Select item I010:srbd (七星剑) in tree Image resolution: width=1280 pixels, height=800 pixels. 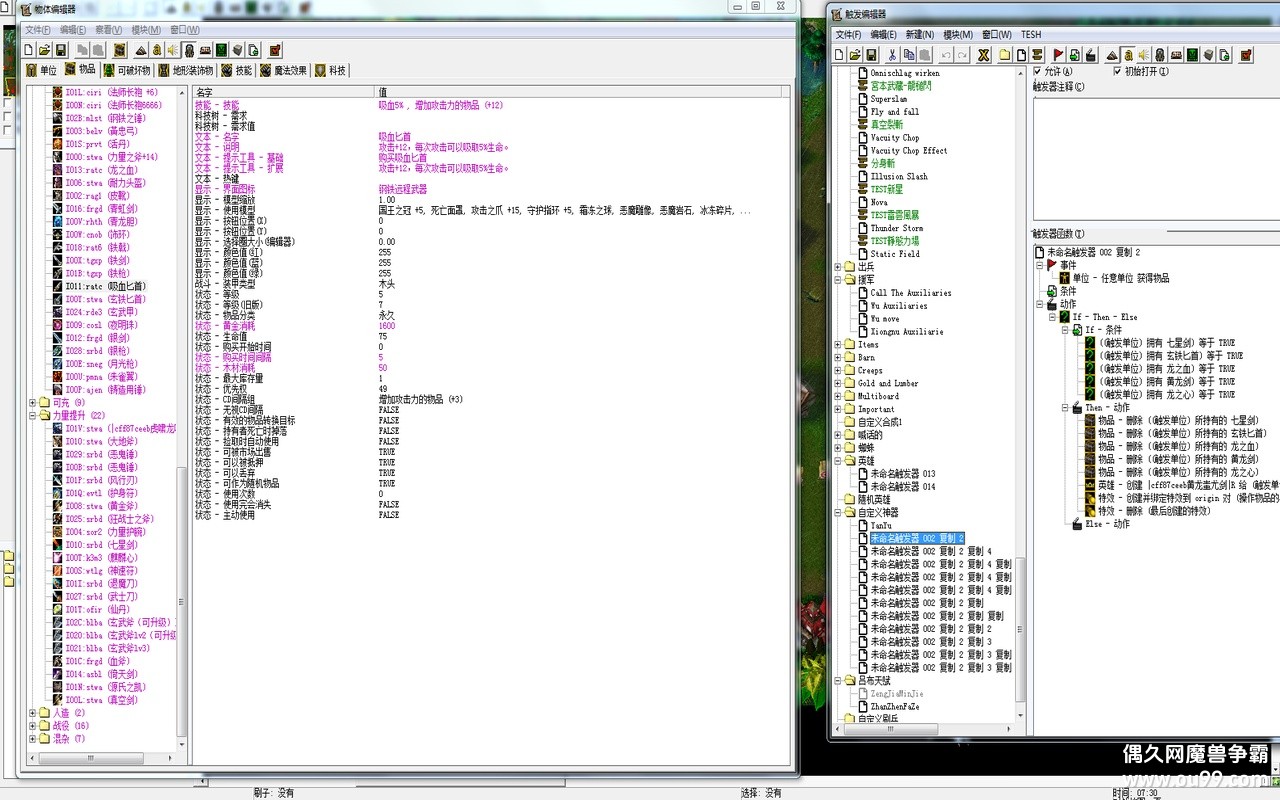(102, 545)
